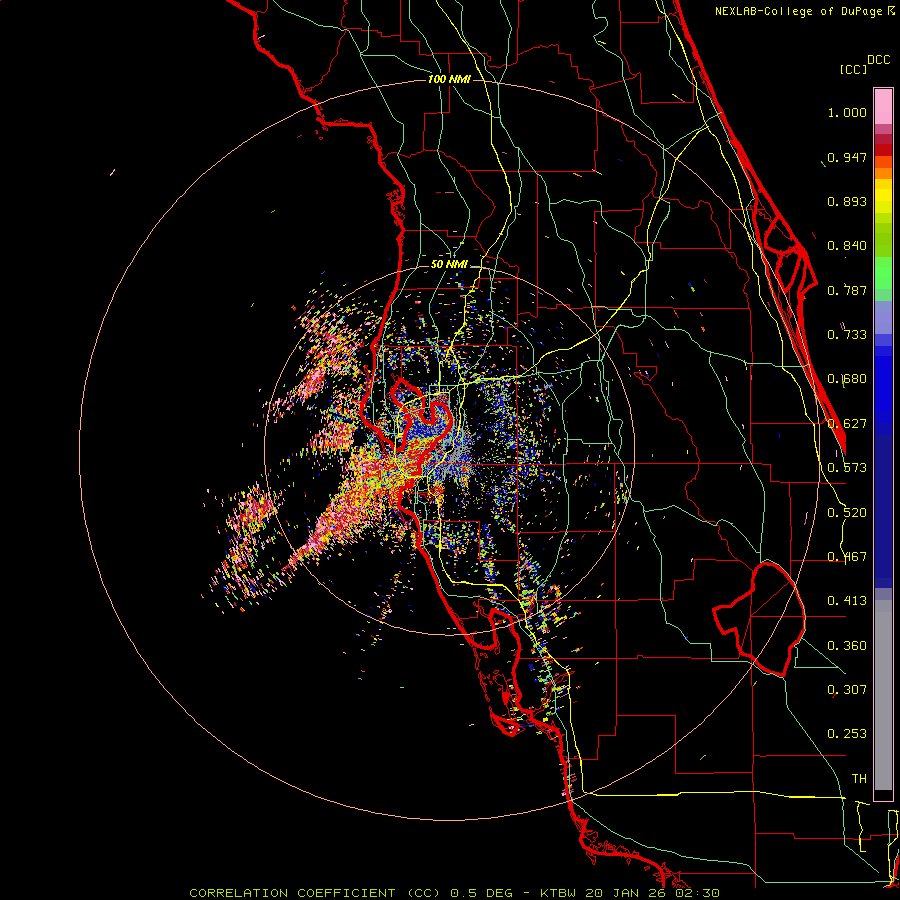Click the 0.733 legend value
Image resolution: width=900 pixels, height=900 pixels.
tap(847, 335)
